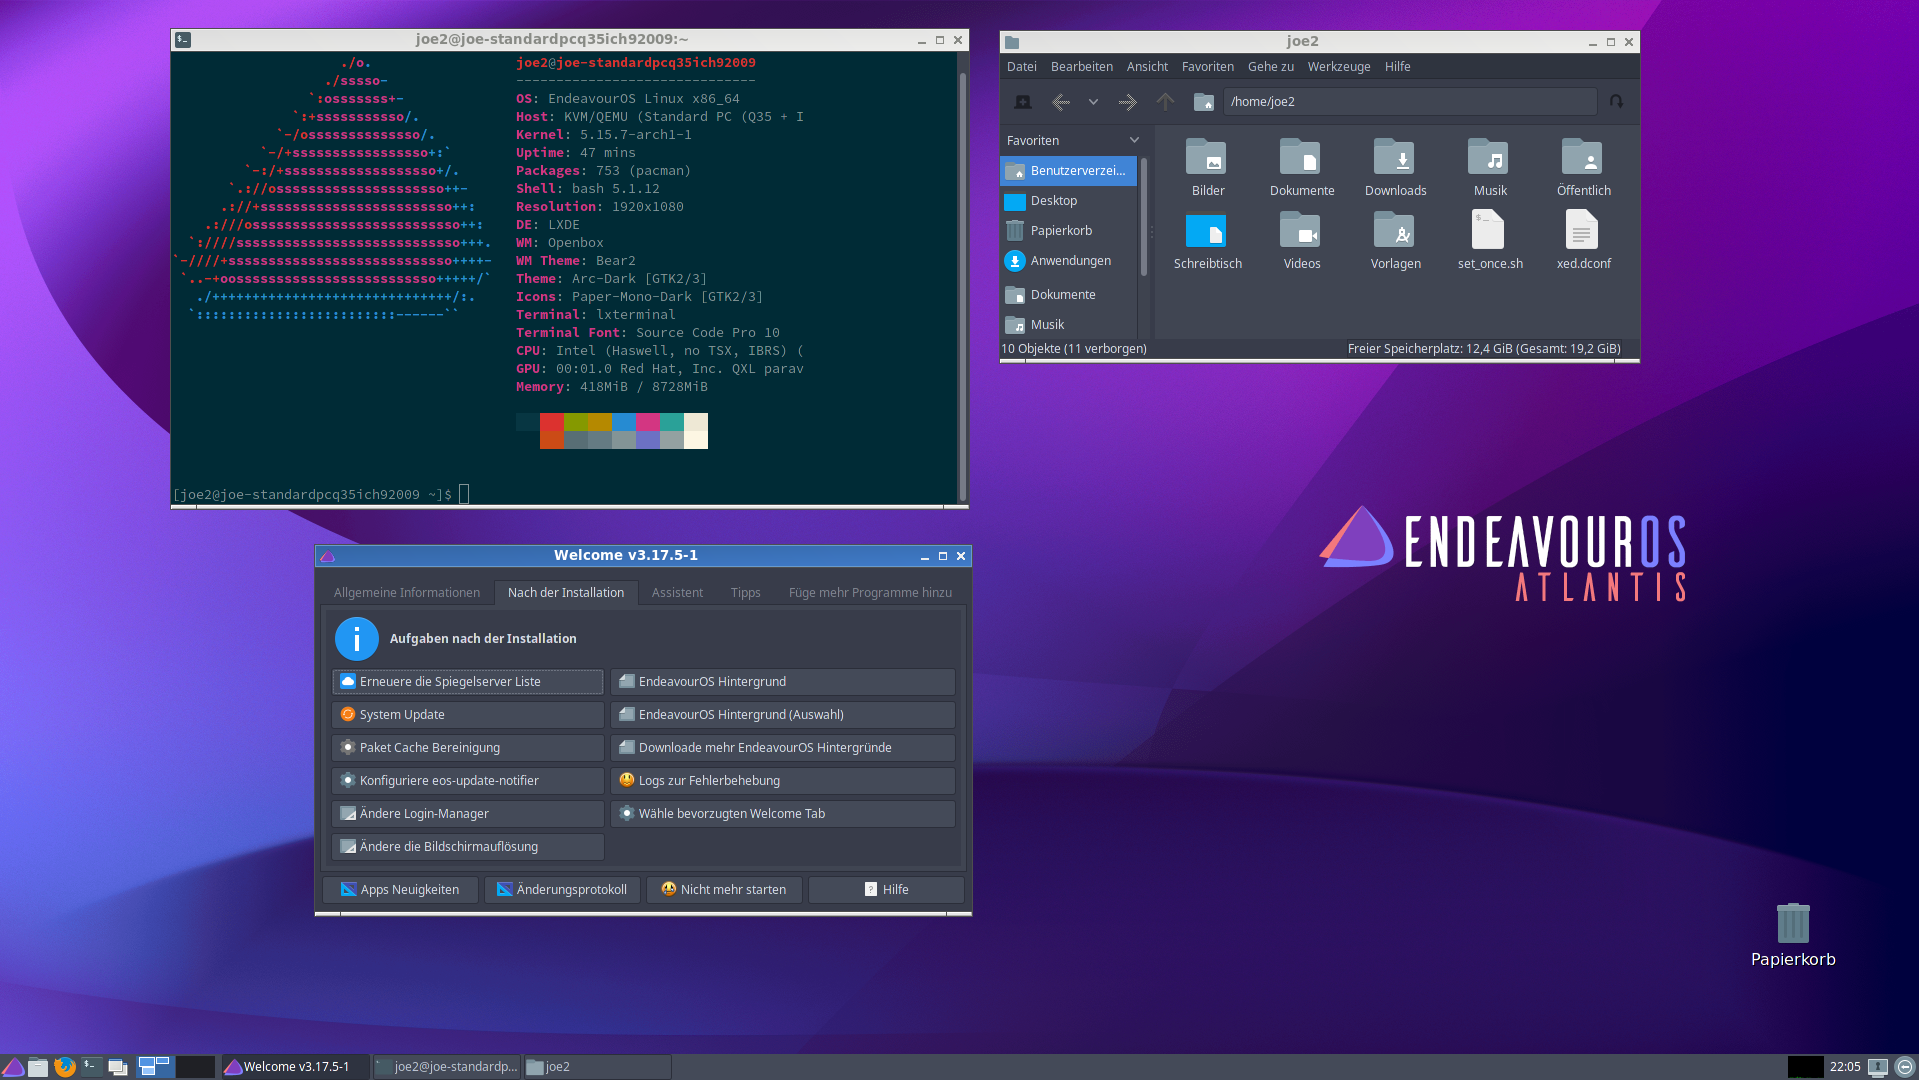Click EndeavourOS Hintergrund button
This screenshot has height=1080, width=1919.
pyautogui.click(x=783, y=682)
